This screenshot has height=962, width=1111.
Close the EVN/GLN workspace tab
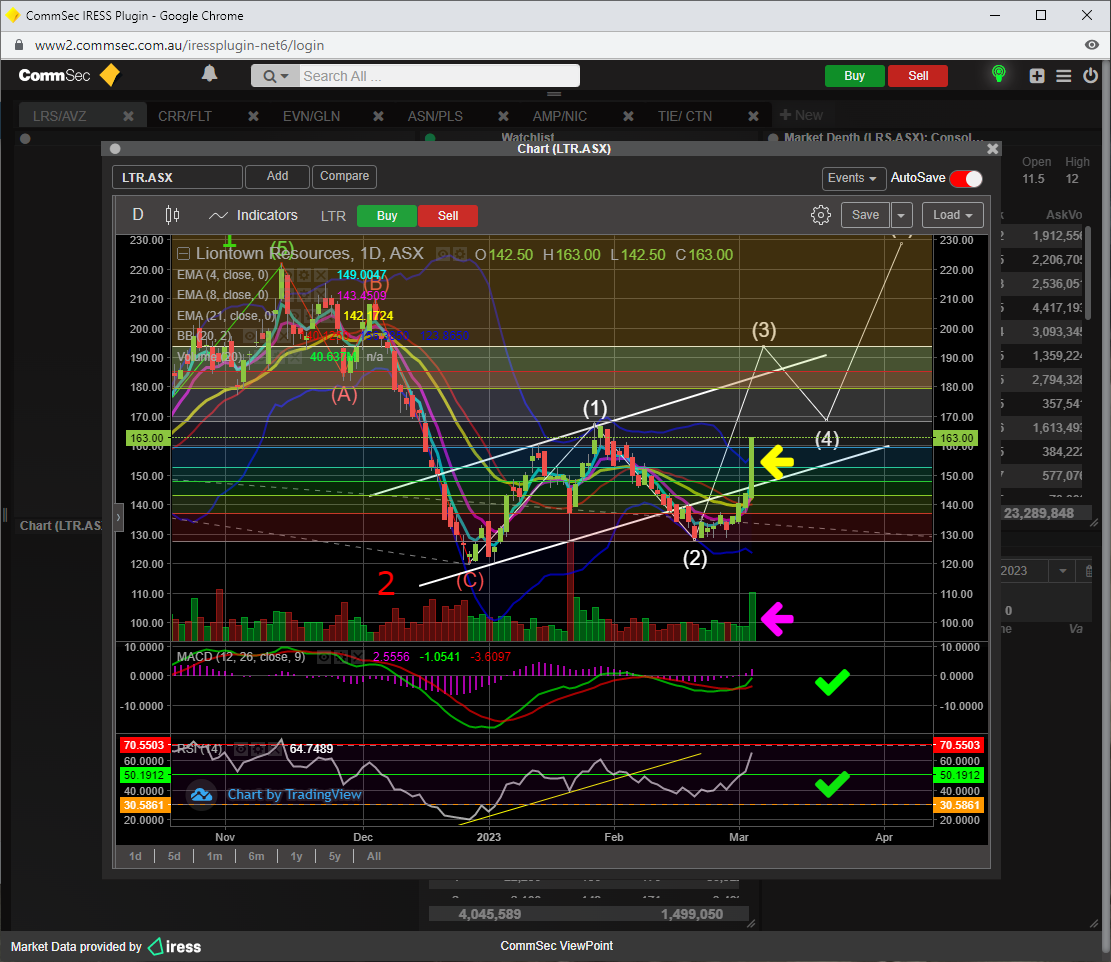click(378, 115)
